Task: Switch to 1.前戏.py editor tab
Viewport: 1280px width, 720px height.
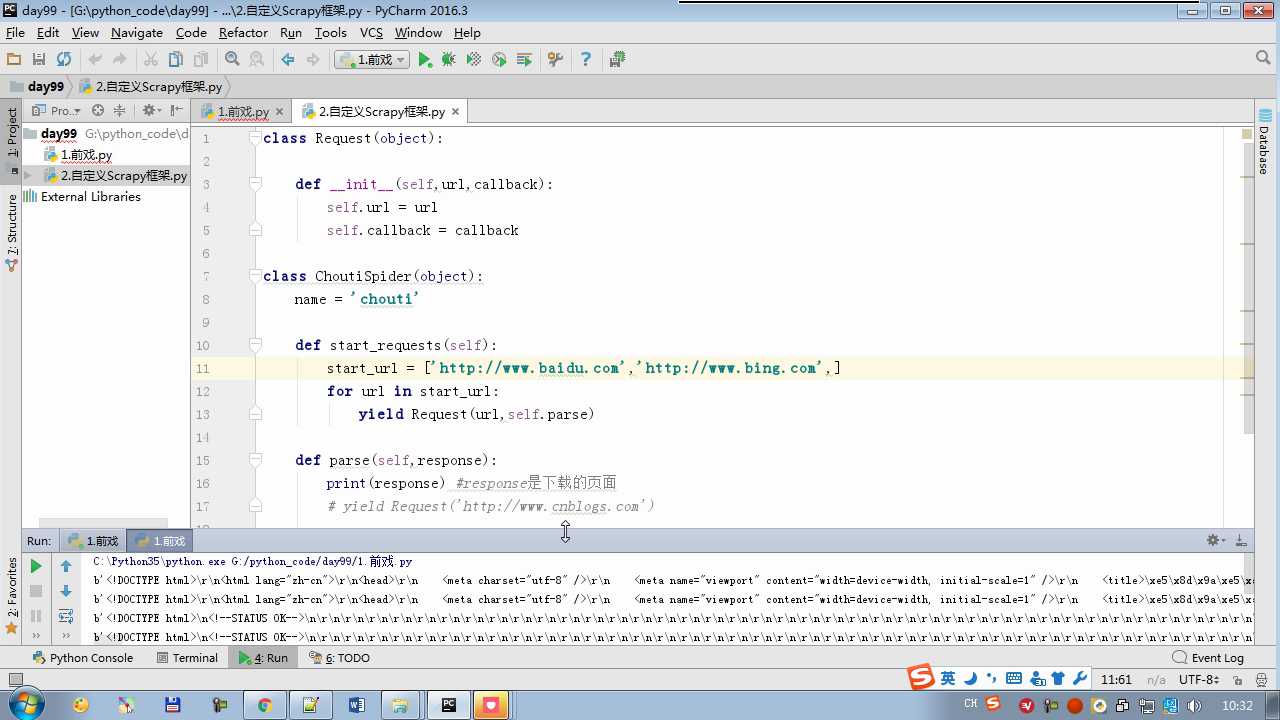Action: click(243, 112)
